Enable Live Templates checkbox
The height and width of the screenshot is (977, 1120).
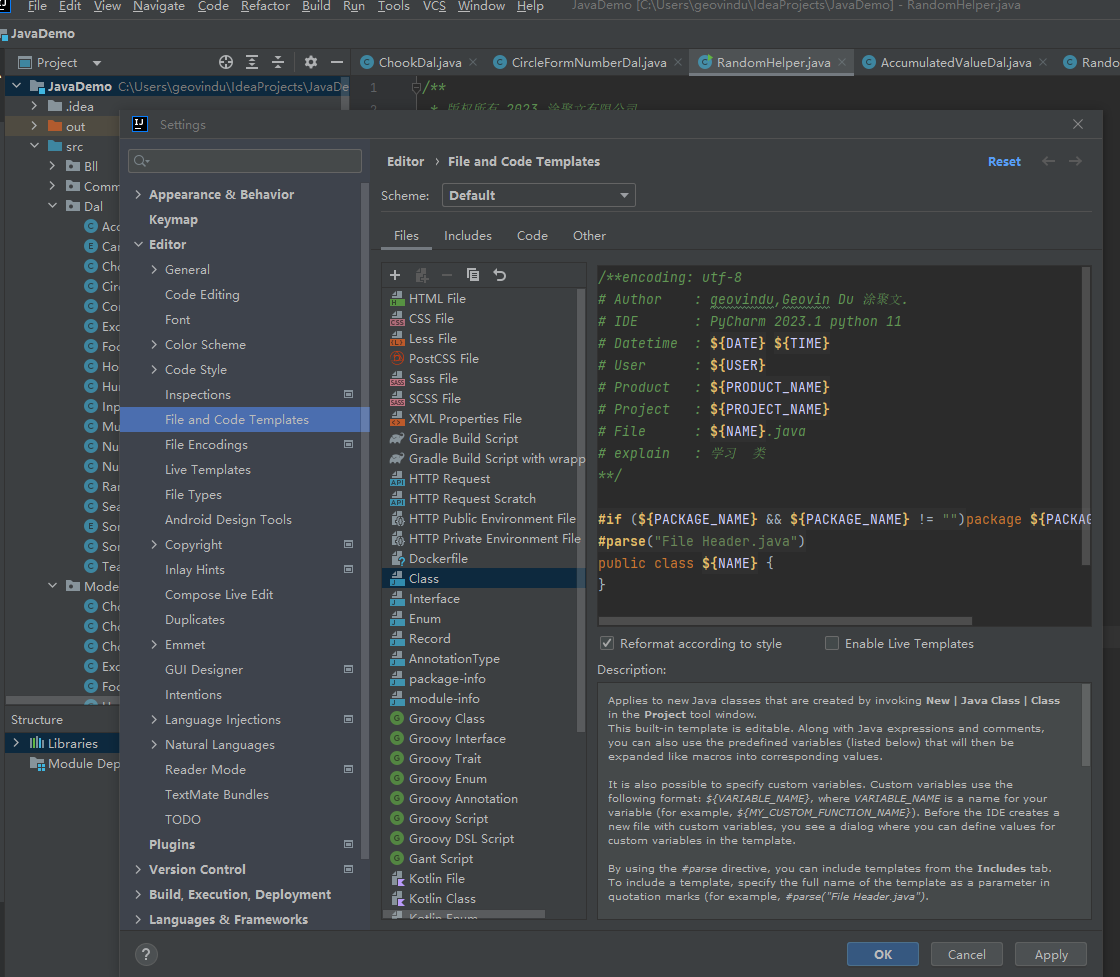[832, 643]
